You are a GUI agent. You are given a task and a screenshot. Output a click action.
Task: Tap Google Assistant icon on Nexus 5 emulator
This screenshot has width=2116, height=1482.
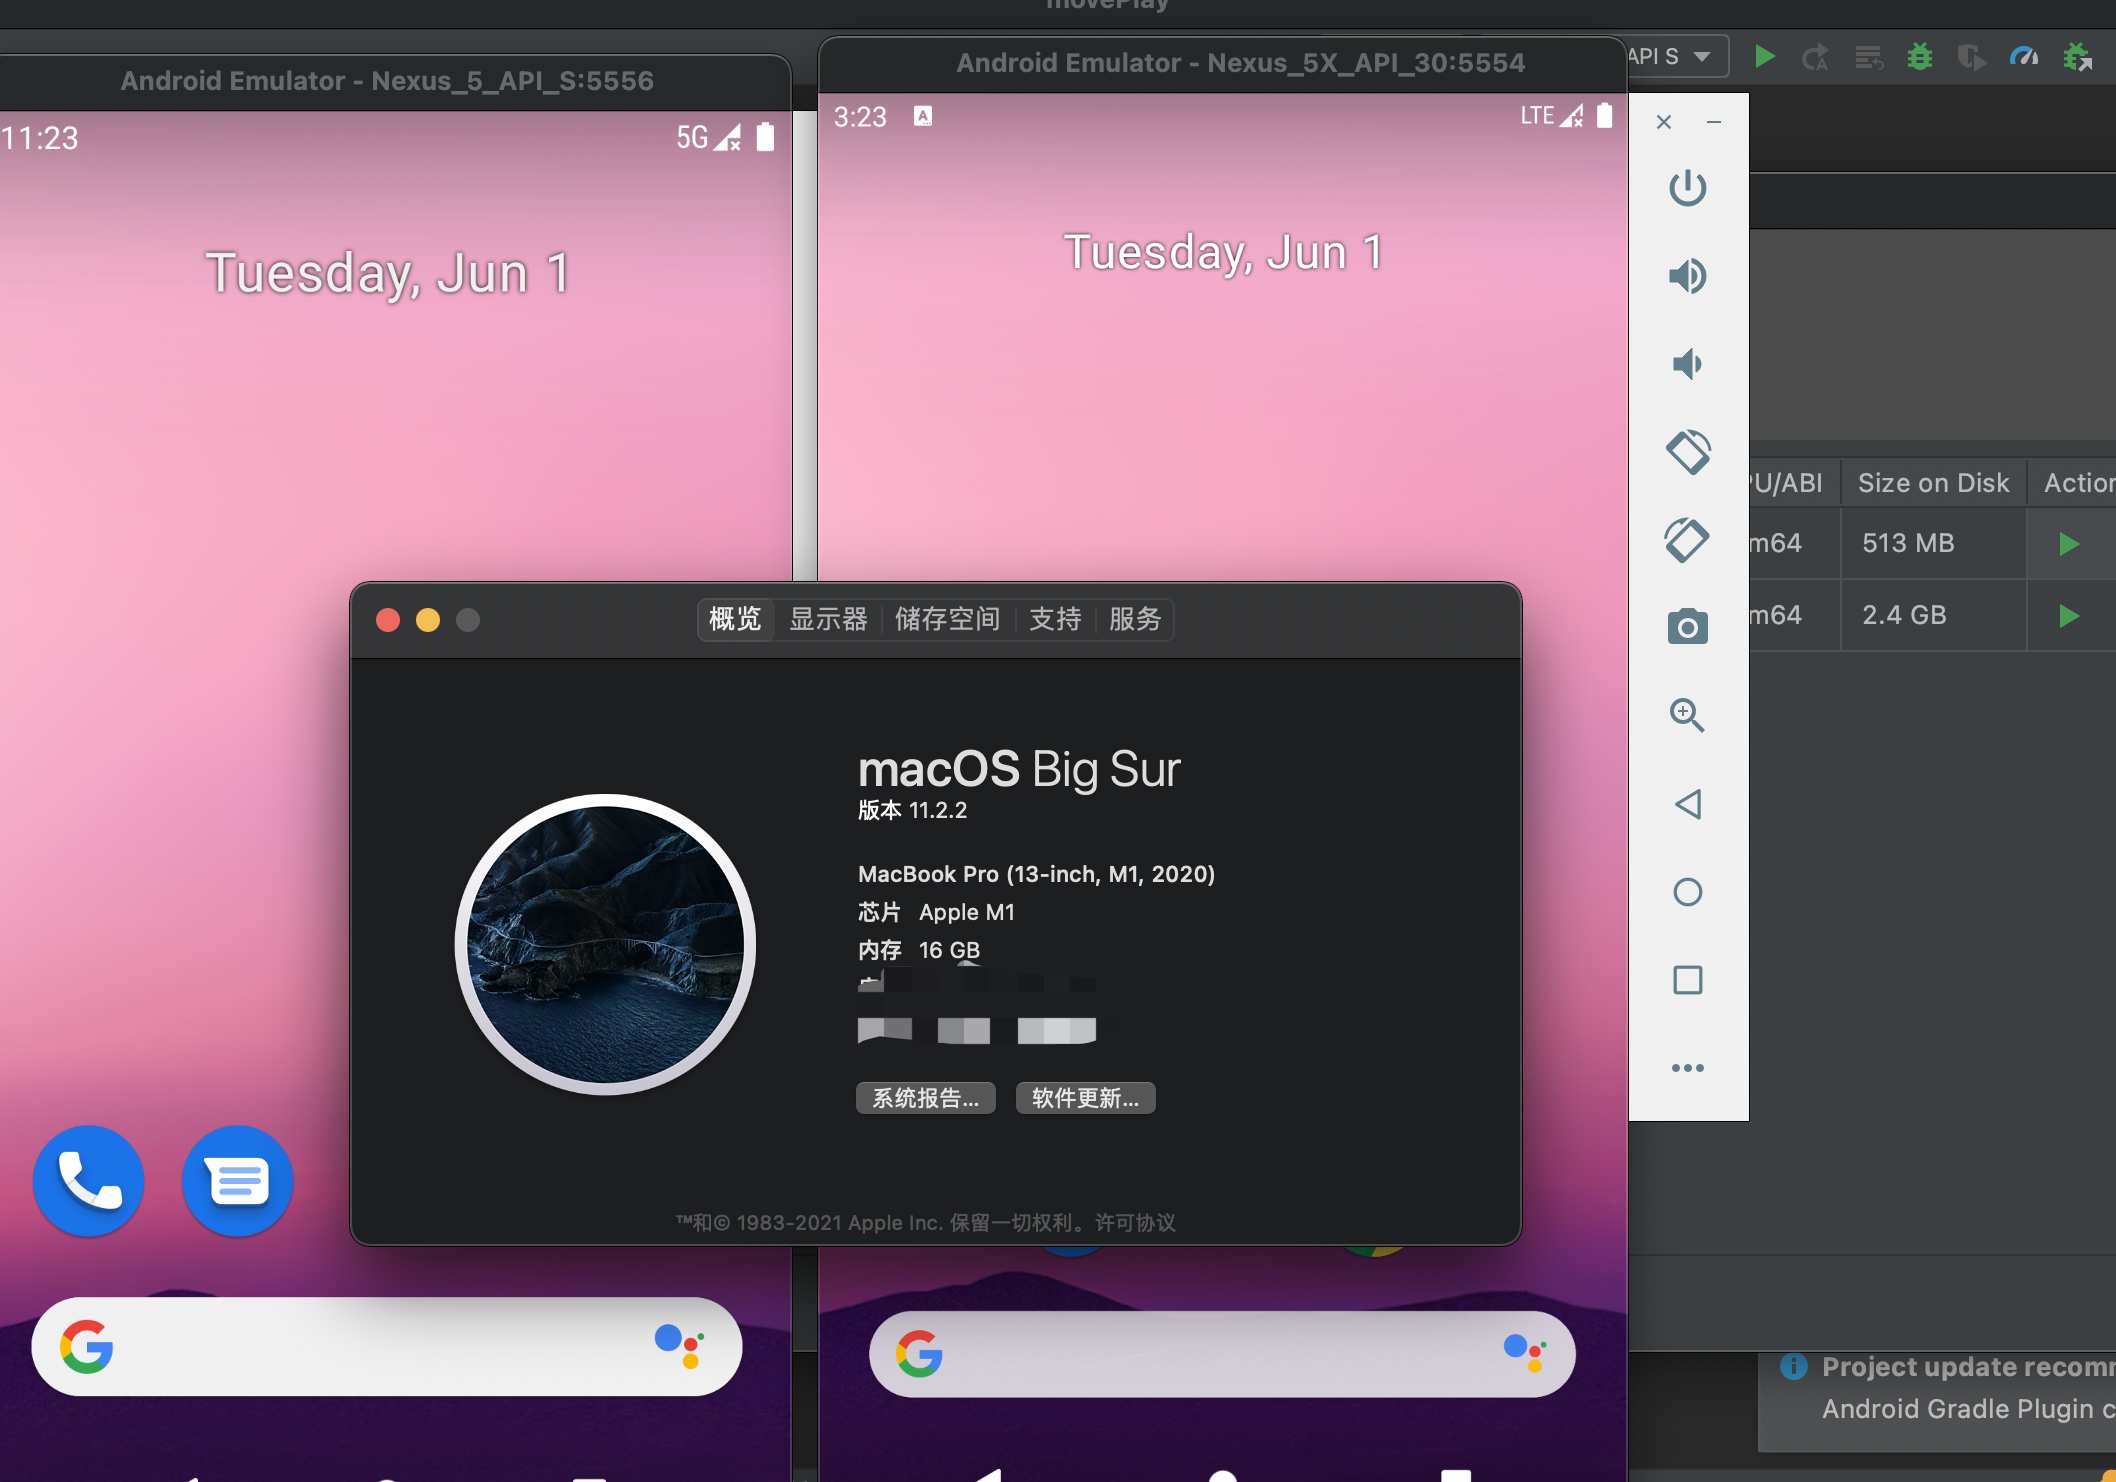[680, 1346]
